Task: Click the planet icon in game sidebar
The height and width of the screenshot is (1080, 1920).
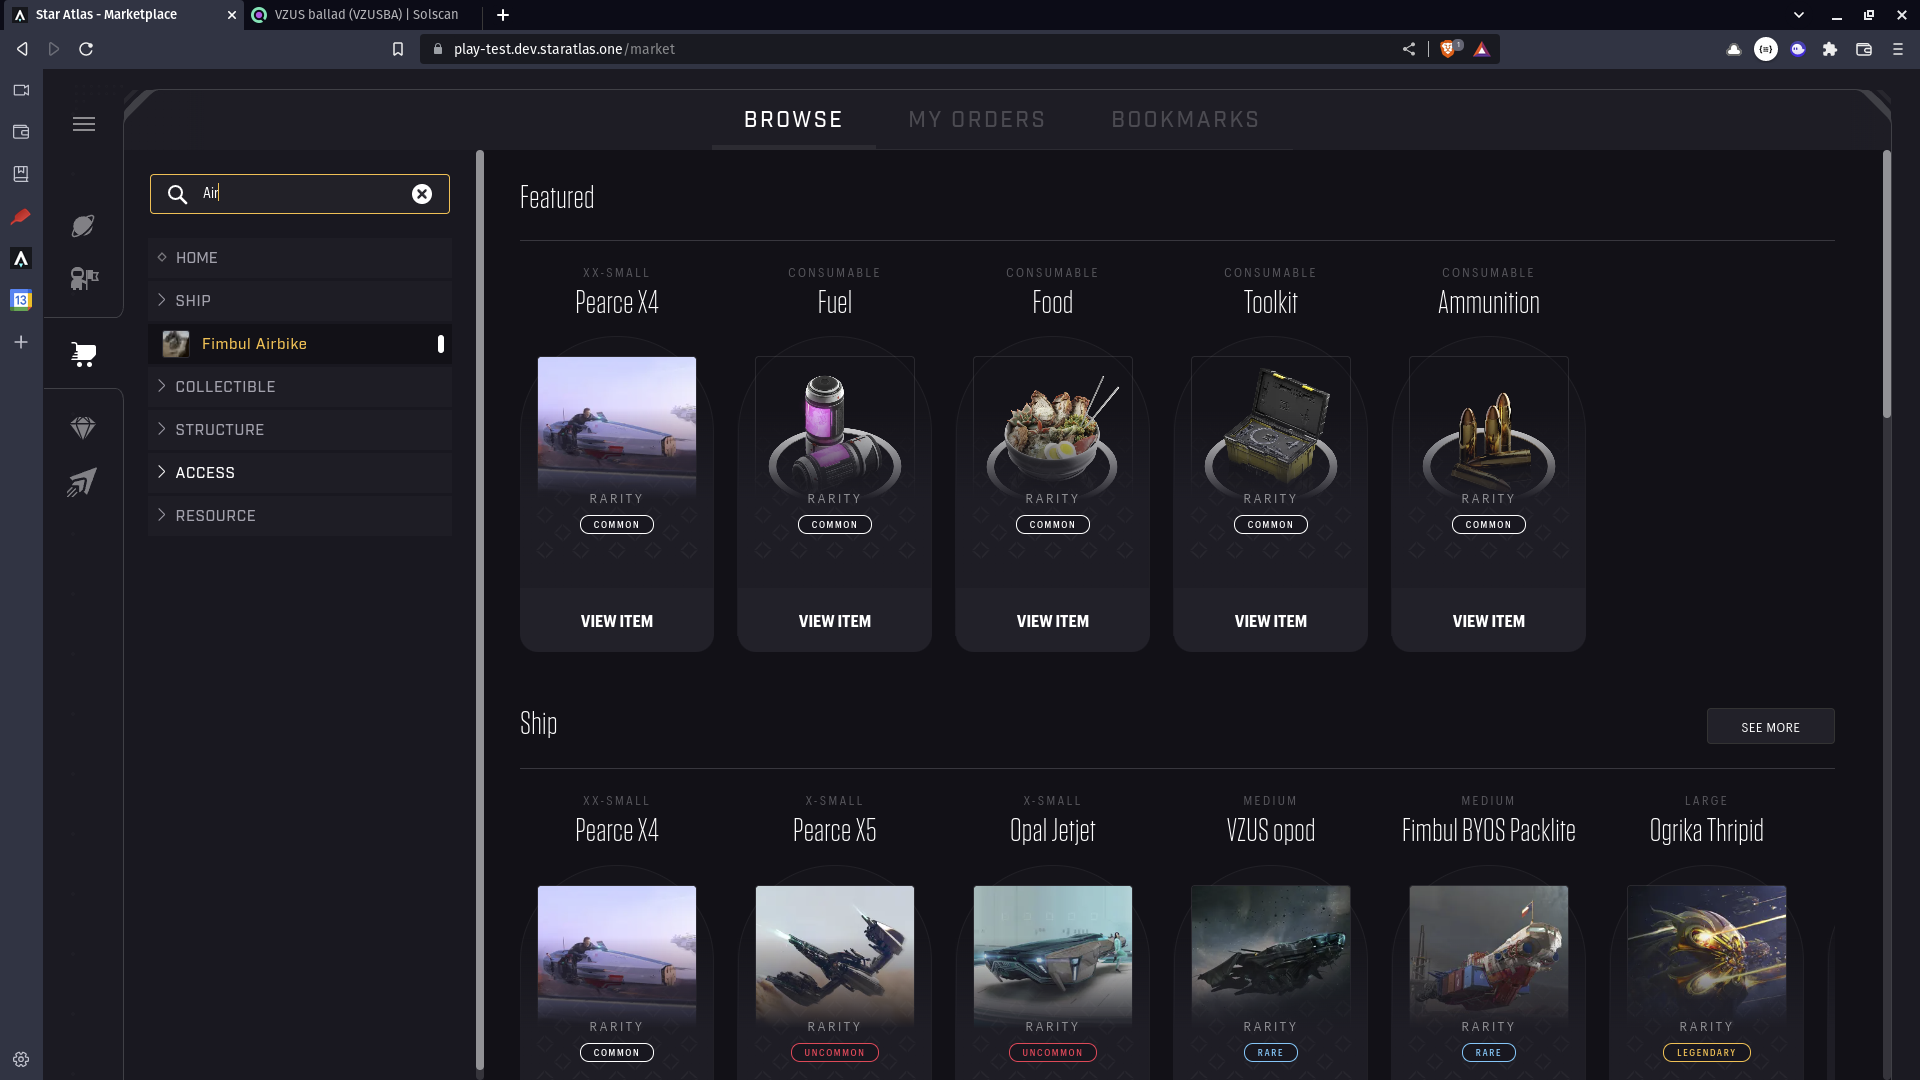Action: click(x=83, y=226)
